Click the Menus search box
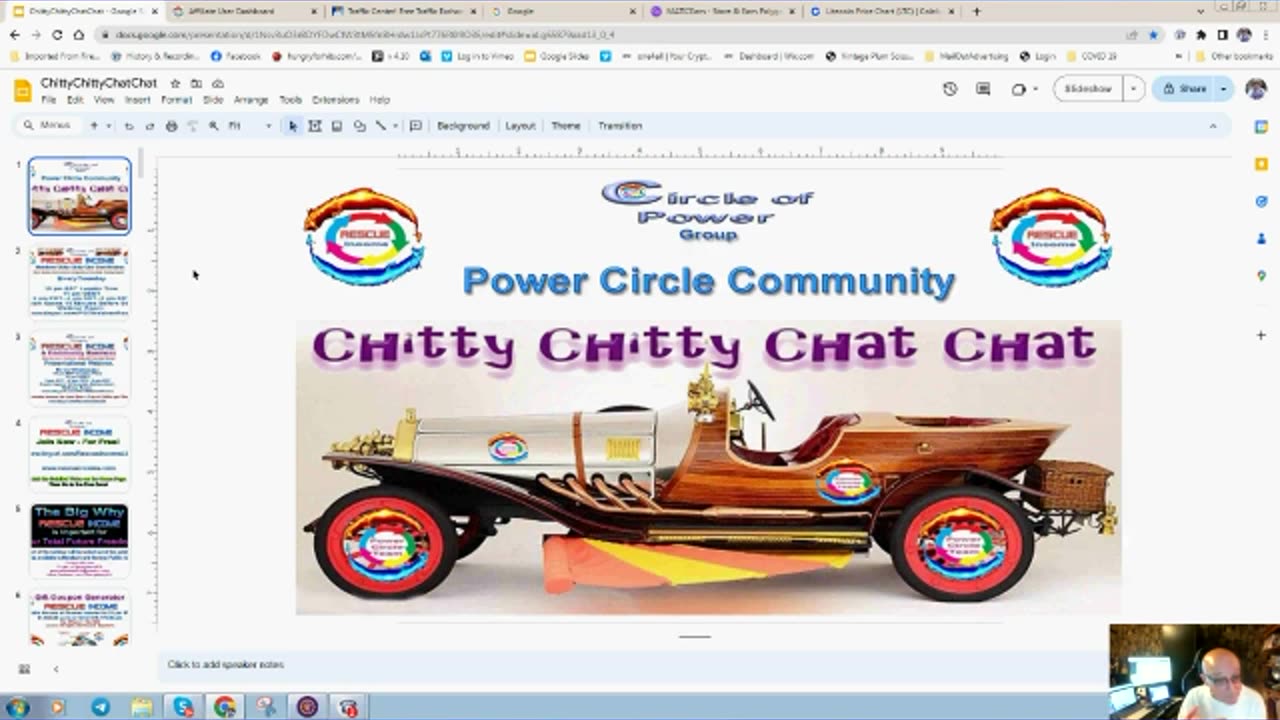The height and width of the screenshot is (720, 1280). 48,126
